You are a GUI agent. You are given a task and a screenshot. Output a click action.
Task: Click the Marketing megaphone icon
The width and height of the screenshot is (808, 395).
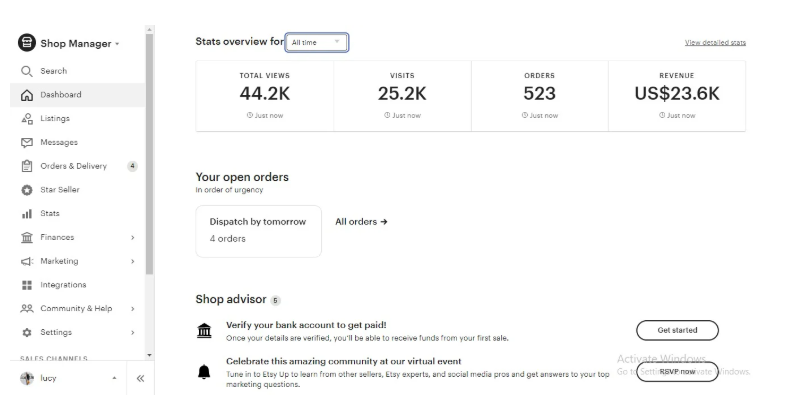click(27, 261)
